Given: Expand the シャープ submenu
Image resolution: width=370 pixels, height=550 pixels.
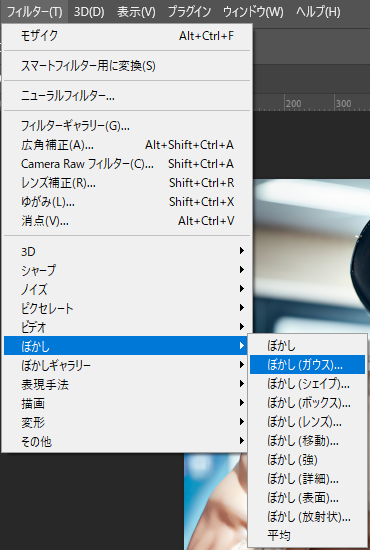Looking at the screenshot, I should 127,270.
